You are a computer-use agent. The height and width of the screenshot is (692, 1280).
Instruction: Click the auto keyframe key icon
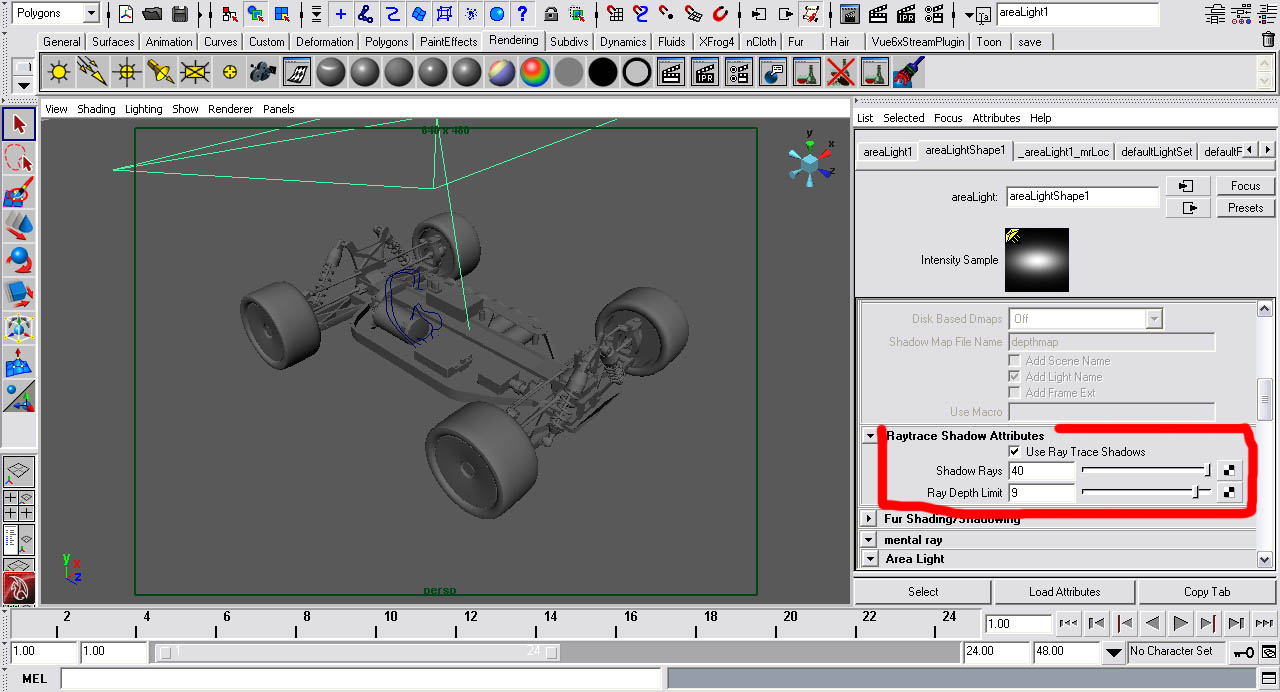1244,651
